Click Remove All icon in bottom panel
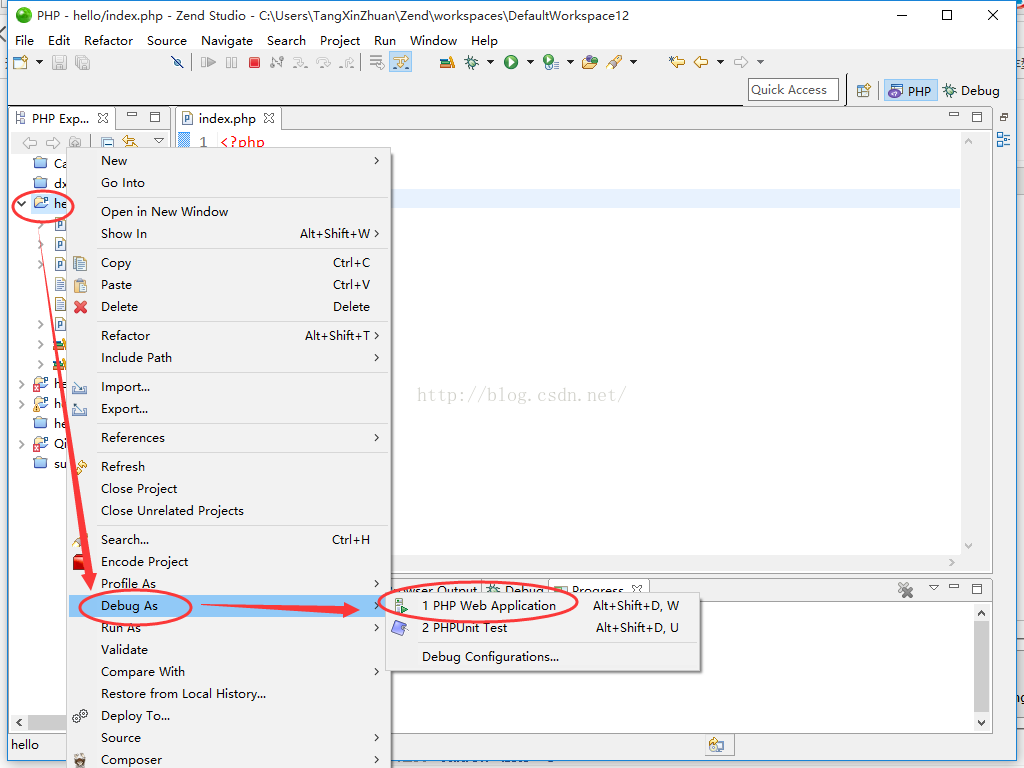 [x=905, y=590]
